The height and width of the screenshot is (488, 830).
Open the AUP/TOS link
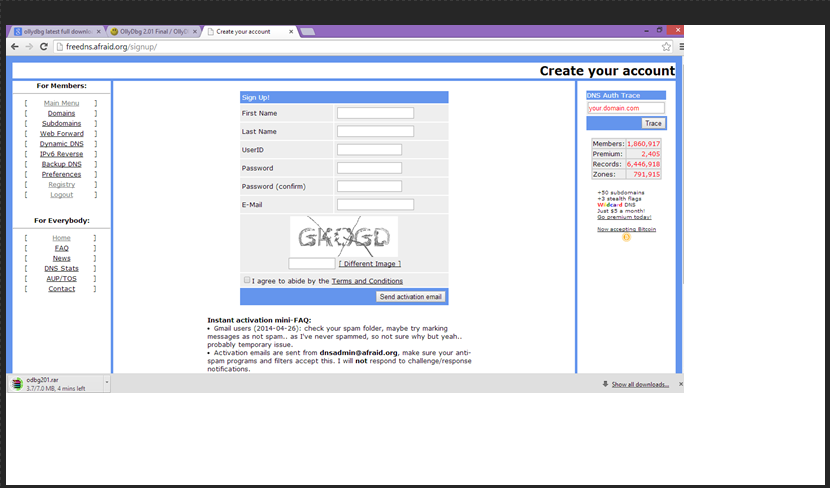tap(61, 278)
